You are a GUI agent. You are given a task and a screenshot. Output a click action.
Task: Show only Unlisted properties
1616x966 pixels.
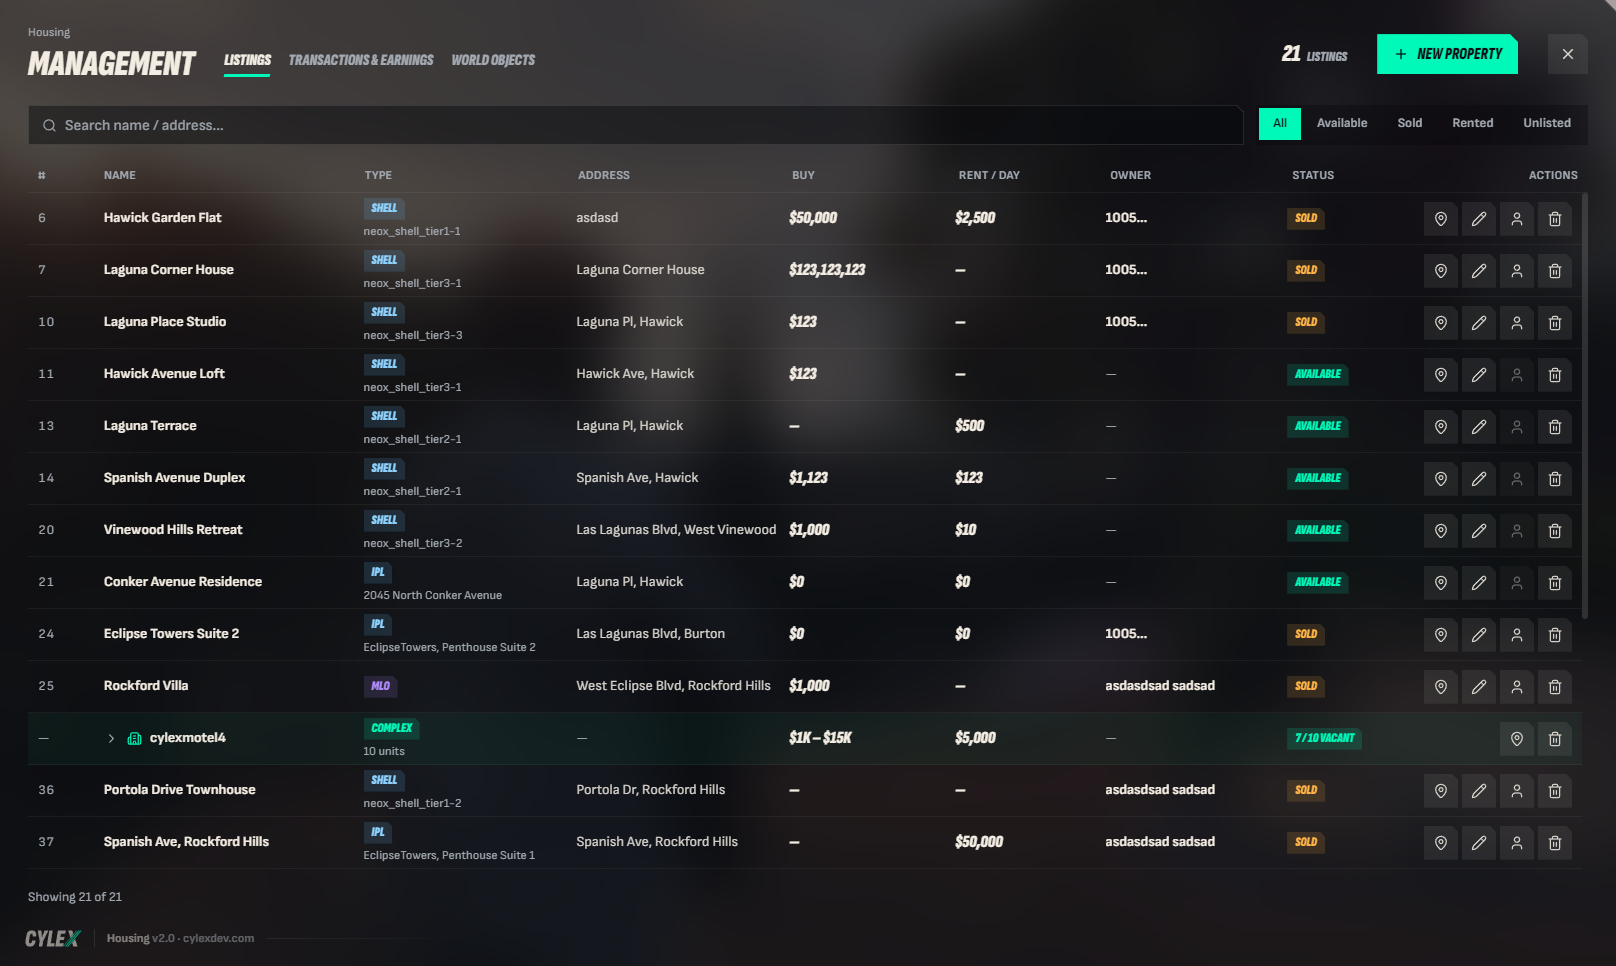coord(1547,123)
